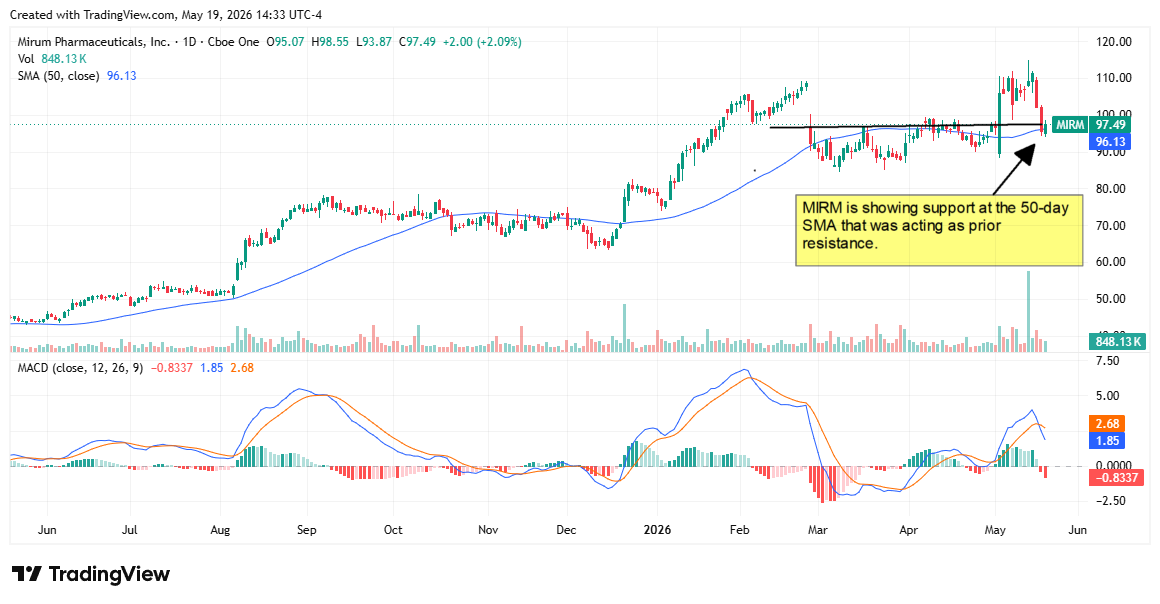Click the close value C97.49
The width and height of the screenshot is (1160, 604).
tap(418, 42)
